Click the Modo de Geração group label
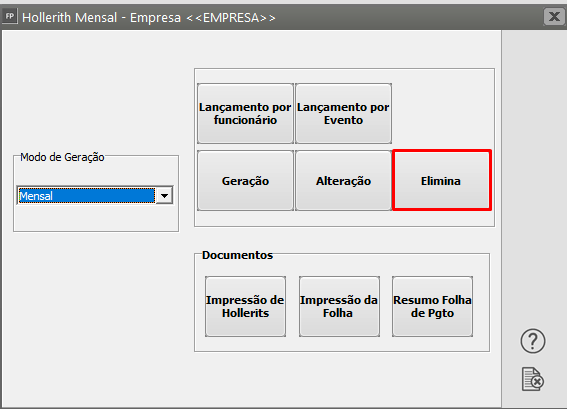Screen dimensions: 567x409 (x=62, y=157)
